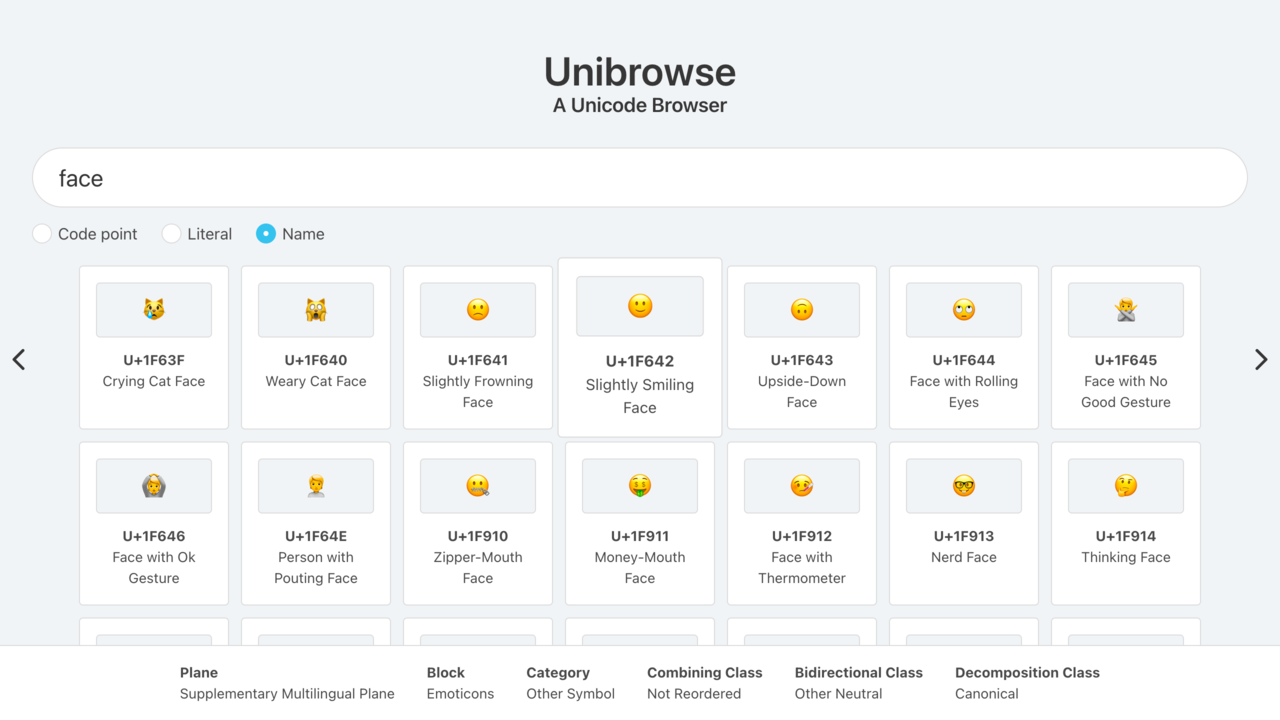Click the U+1F913 code point label

[964, 536]
